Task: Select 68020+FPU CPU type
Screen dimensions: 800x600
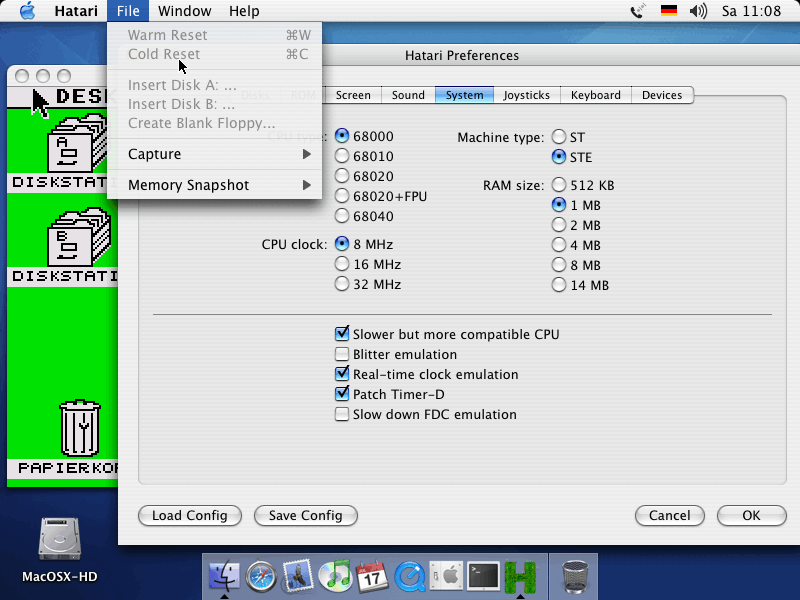Action: point(381,196)
